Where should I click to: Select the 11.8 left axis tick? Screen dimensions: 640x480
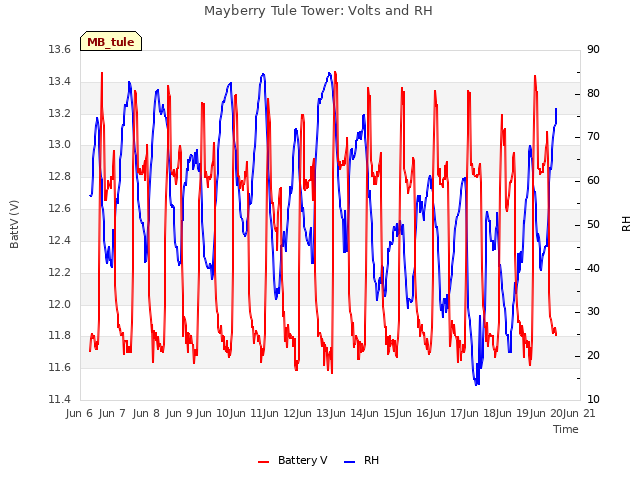click(x=60, y=336)
